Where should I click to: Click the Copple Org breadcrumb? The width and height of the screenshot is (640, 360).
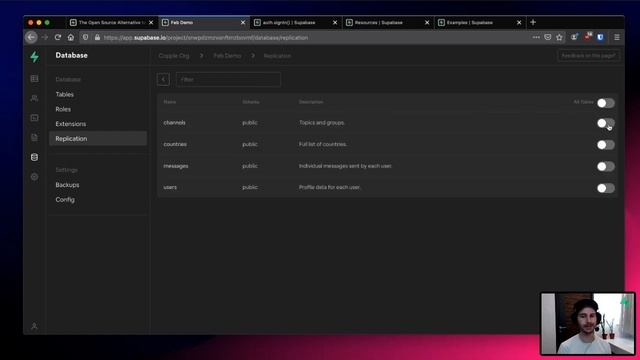coord(174,56)
